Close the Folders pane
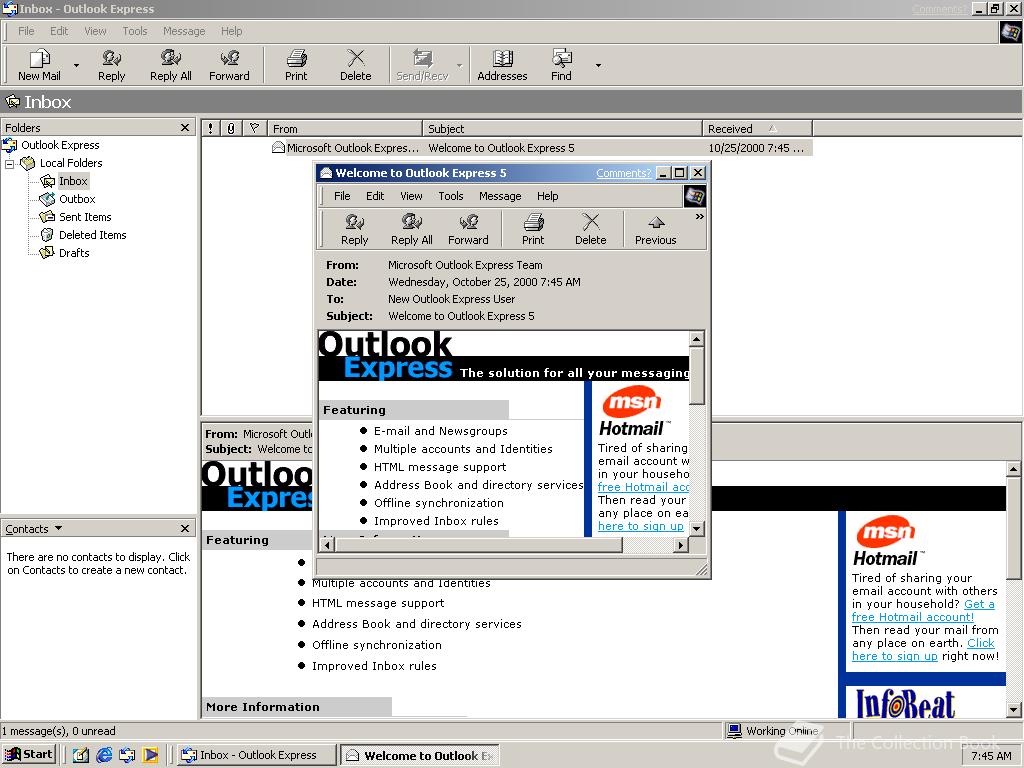Screen dimensions: 1024x768 point(185,127)
